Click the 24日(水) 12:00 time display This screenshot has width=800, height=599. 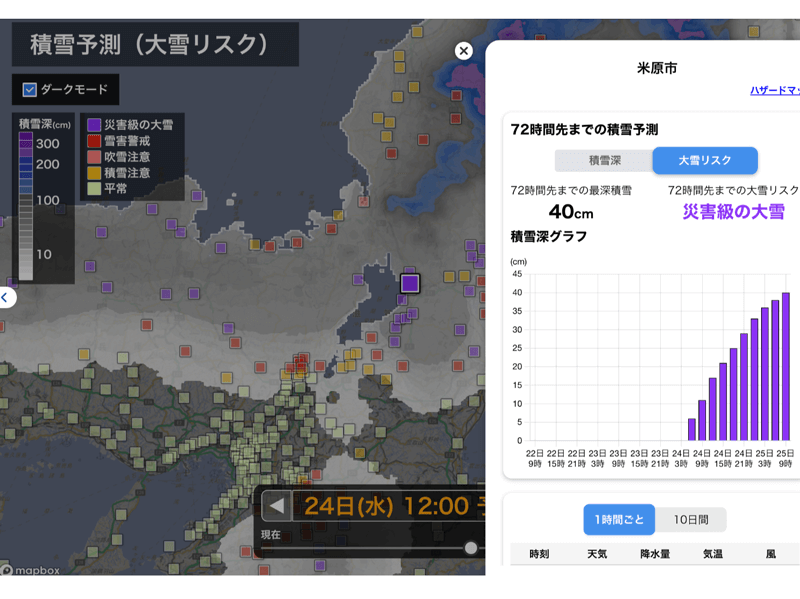click(x=386, y=506)
